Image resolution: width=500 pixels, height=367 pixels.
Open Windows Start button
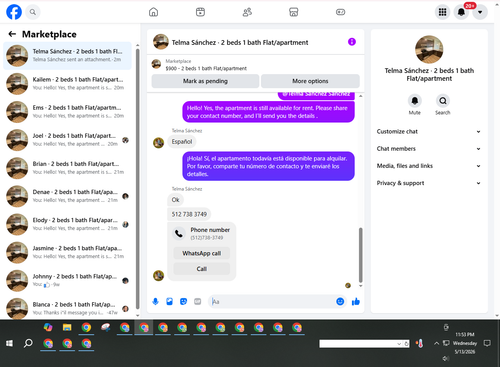(x=9, y=343)
